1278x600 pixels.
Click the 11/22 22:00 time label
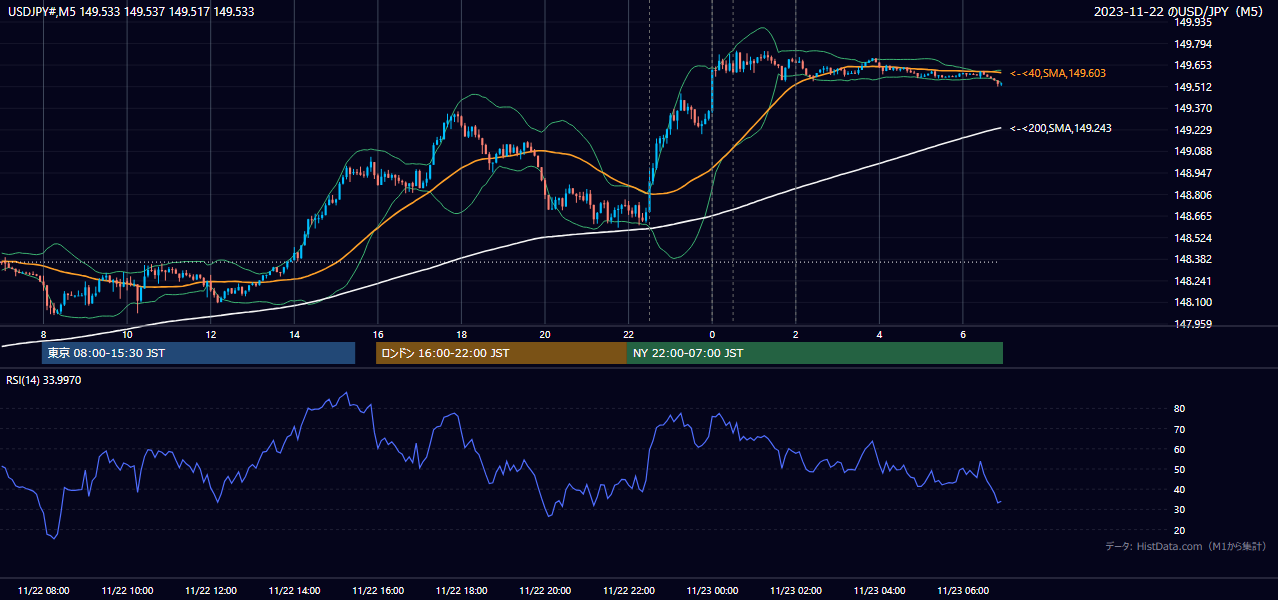click(628, 591)
